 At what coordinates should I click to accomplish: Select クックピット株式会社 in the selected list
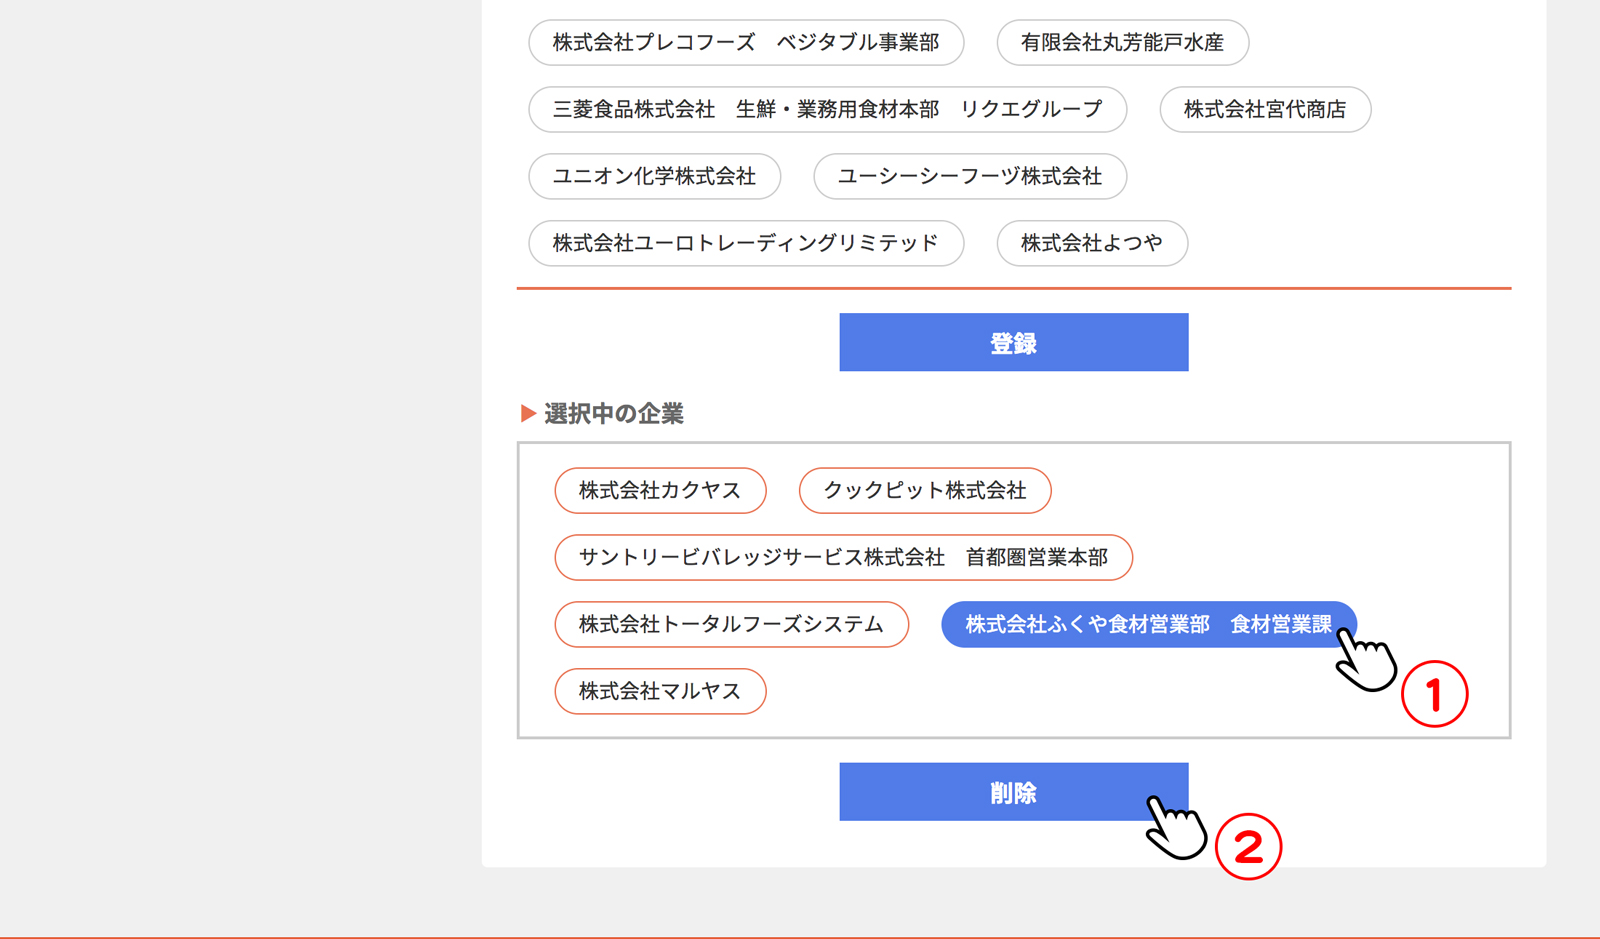(924, 491)
